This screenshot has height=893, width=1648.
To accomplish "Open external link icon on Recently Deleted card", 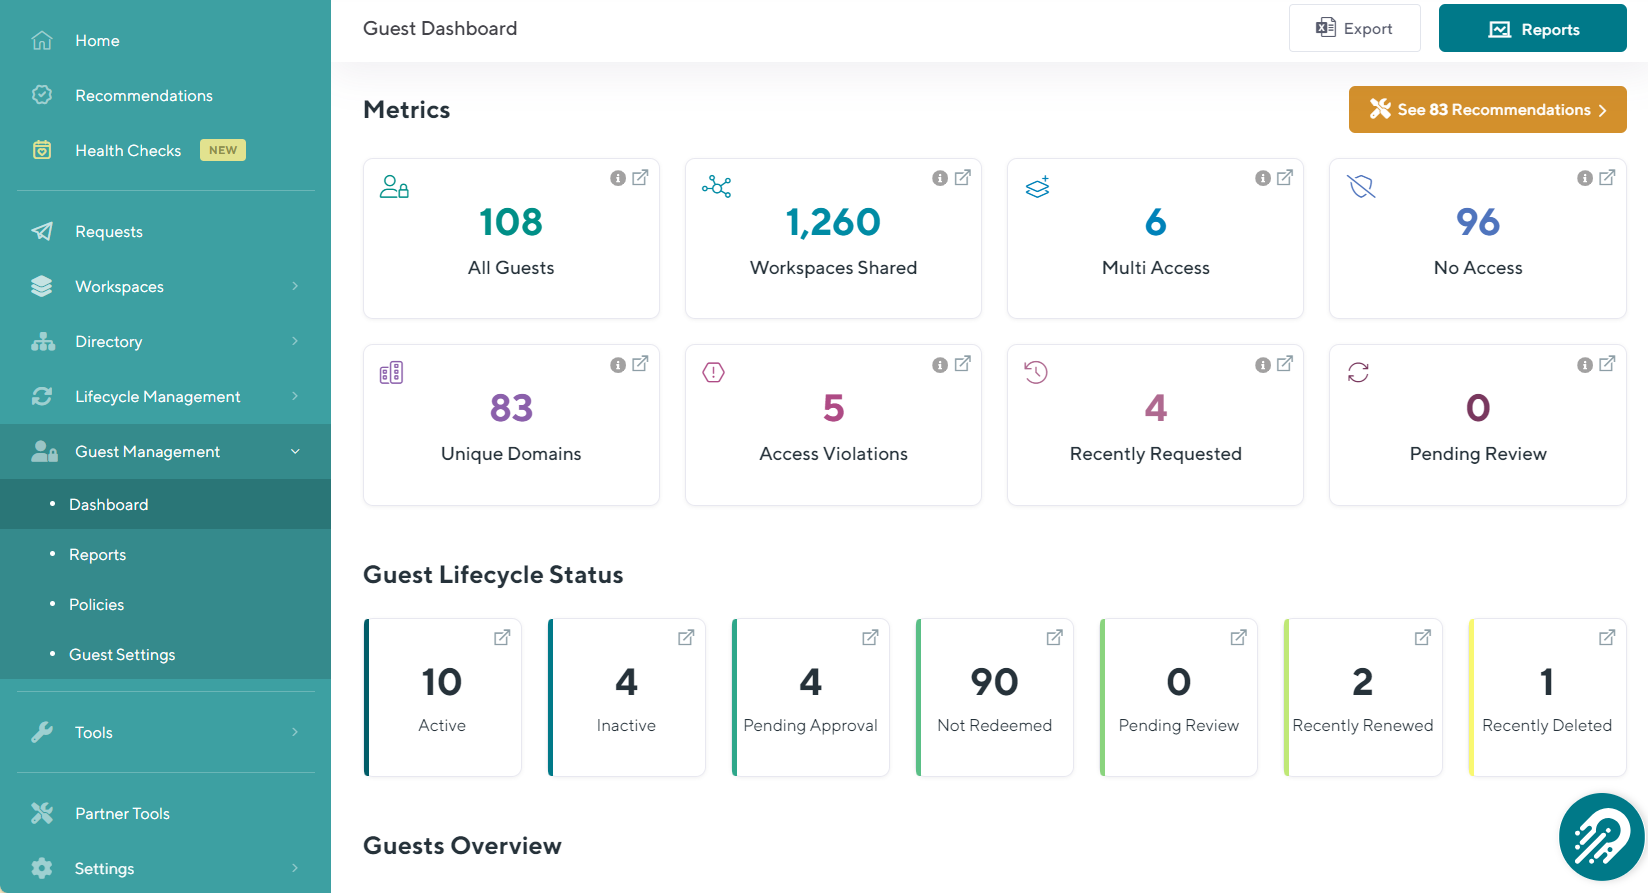I will (x=1607, y=638).
